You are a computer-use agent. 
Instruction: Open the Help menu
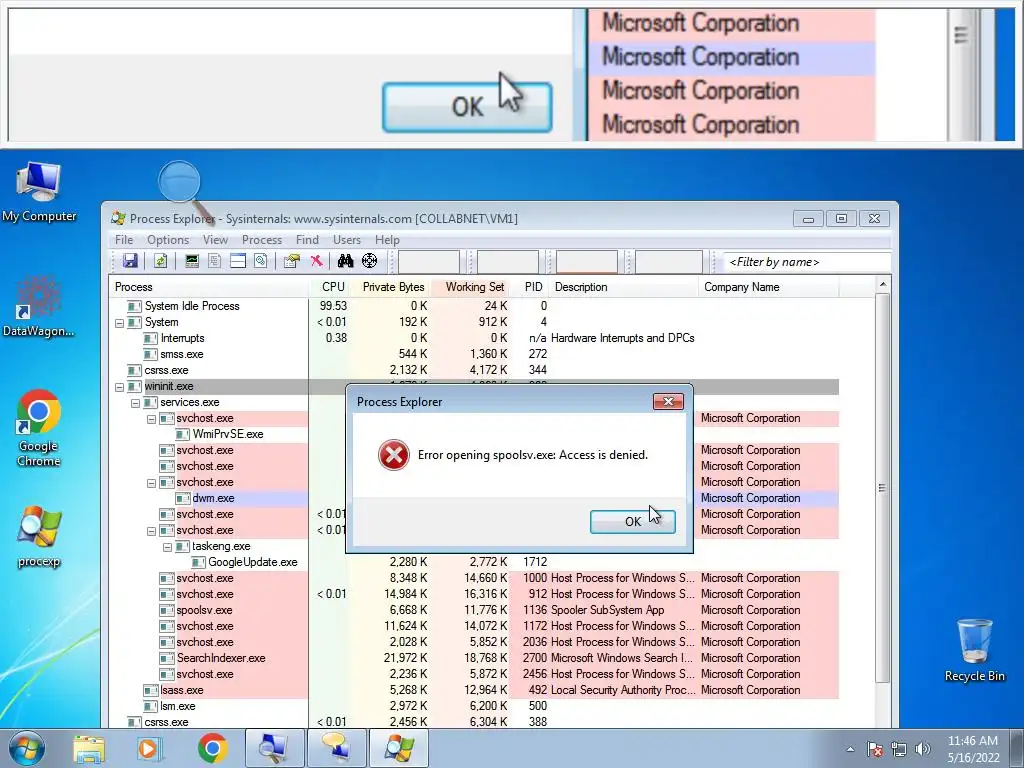tap(387, 240)
